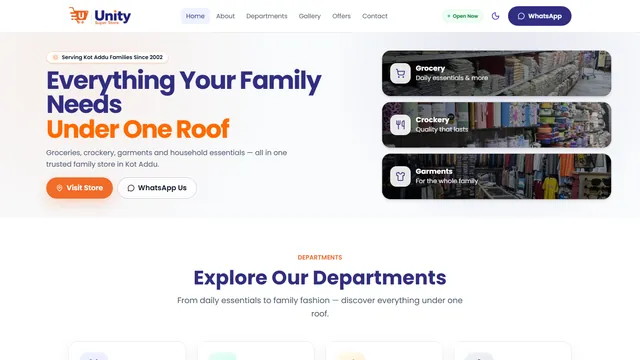Click the Explore Our Departments heading
The image size is (640, 360).
click(x=320, y=278)
